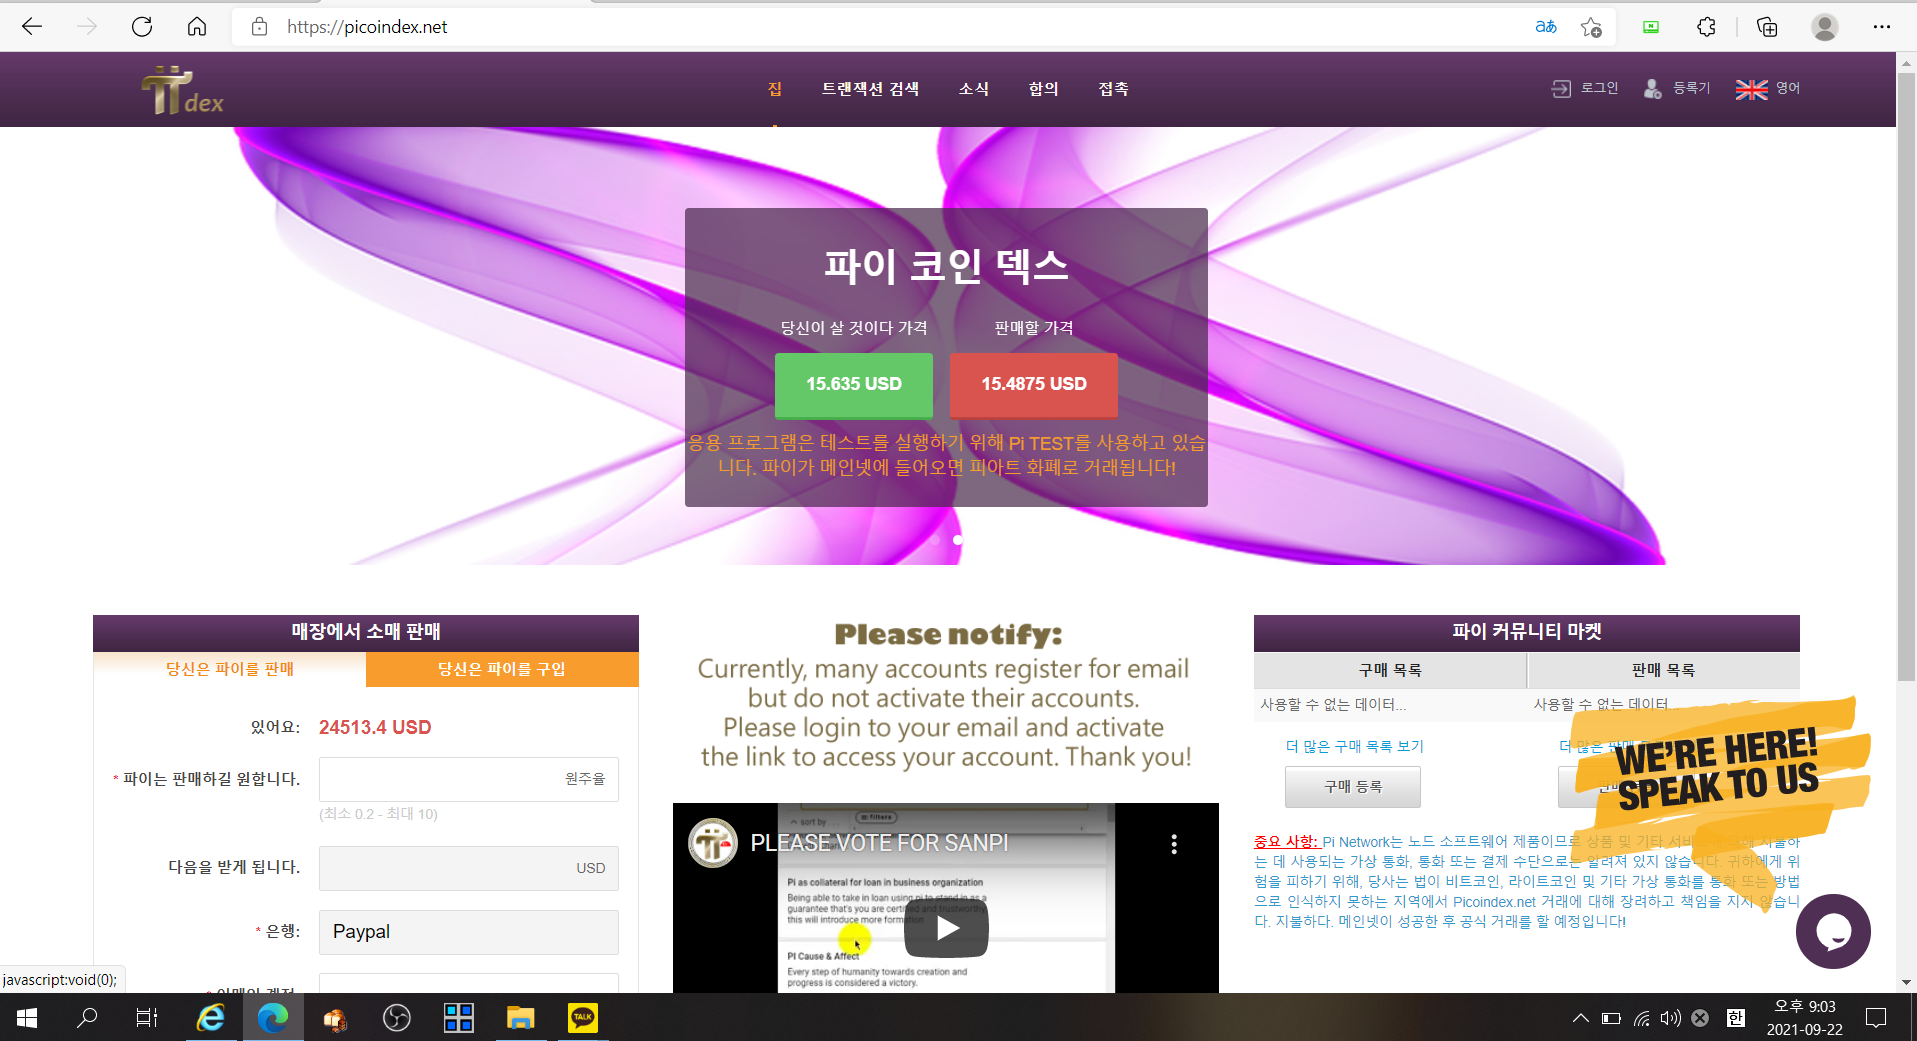The width and height of the screenshot is (1917, 1041).
Task: Open the 접촉 menu item
Action: point(1114,89)
